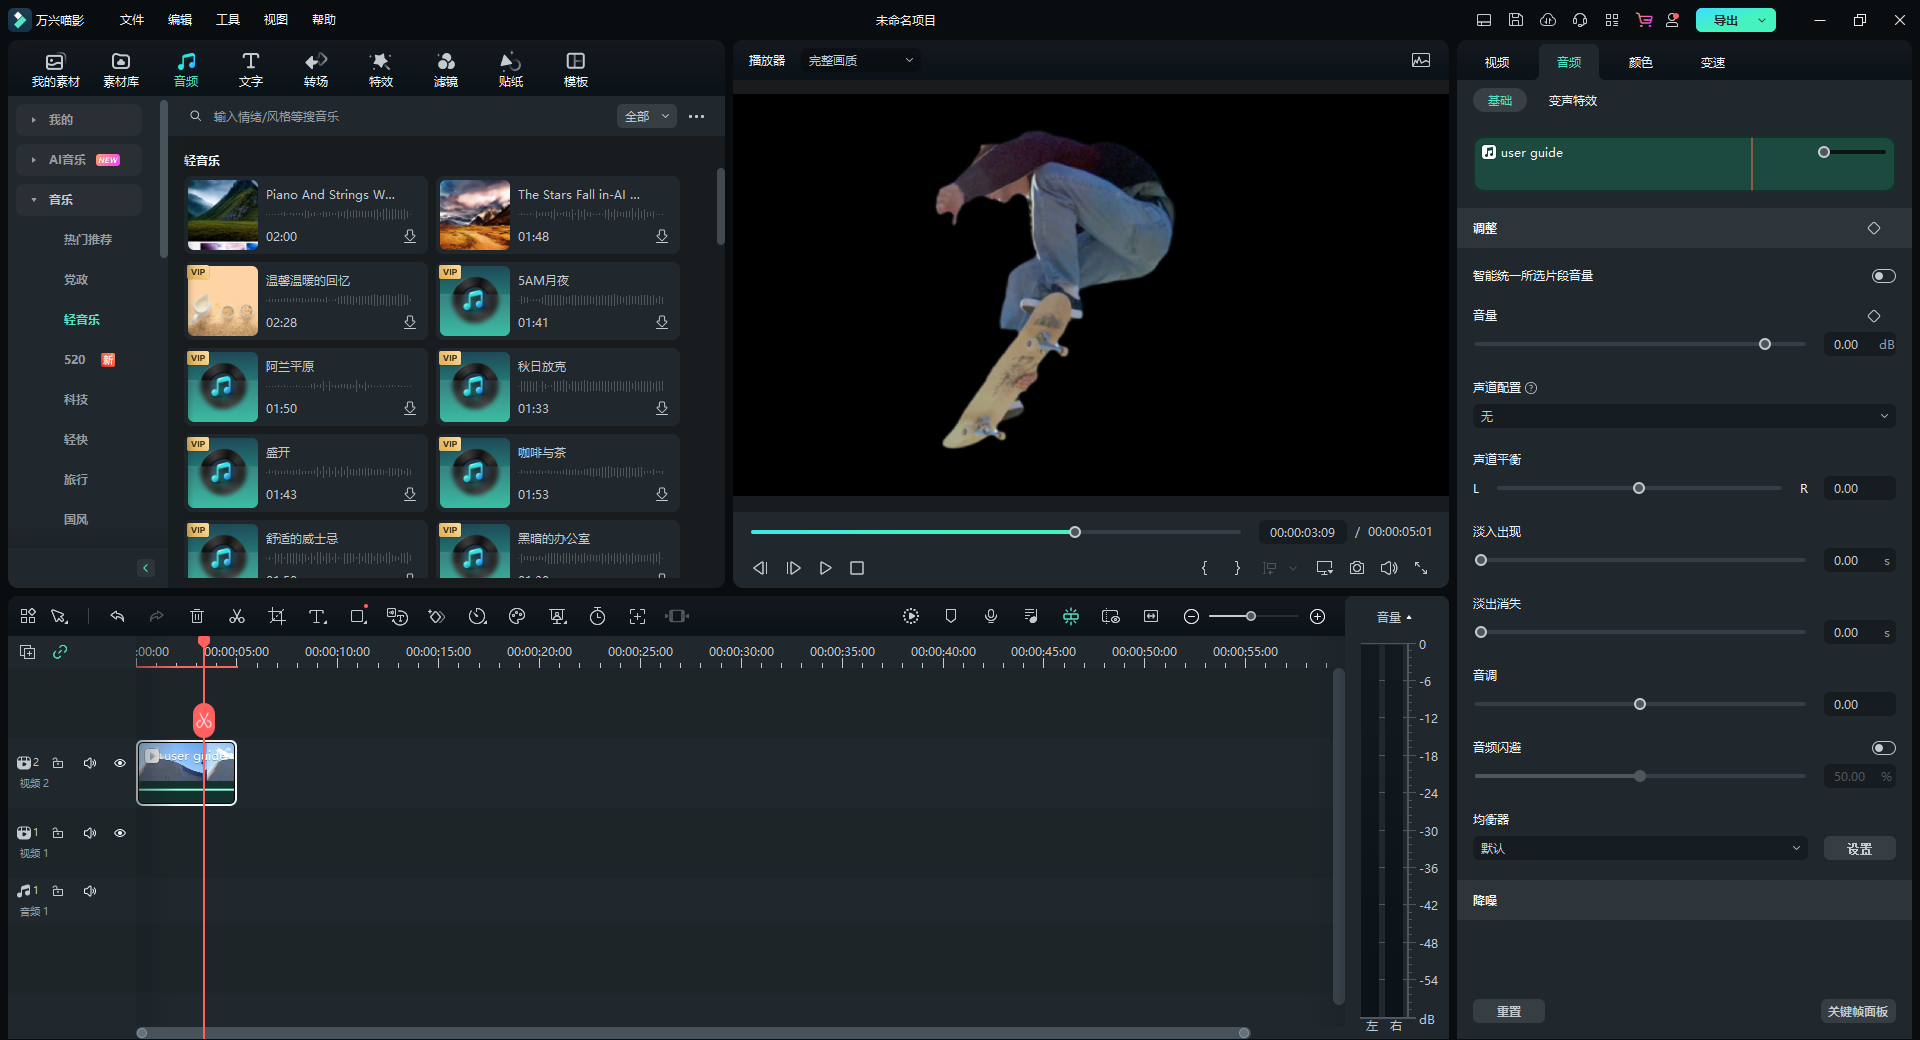Click the 音量 volume slider handle

(x=1765, y=344)
